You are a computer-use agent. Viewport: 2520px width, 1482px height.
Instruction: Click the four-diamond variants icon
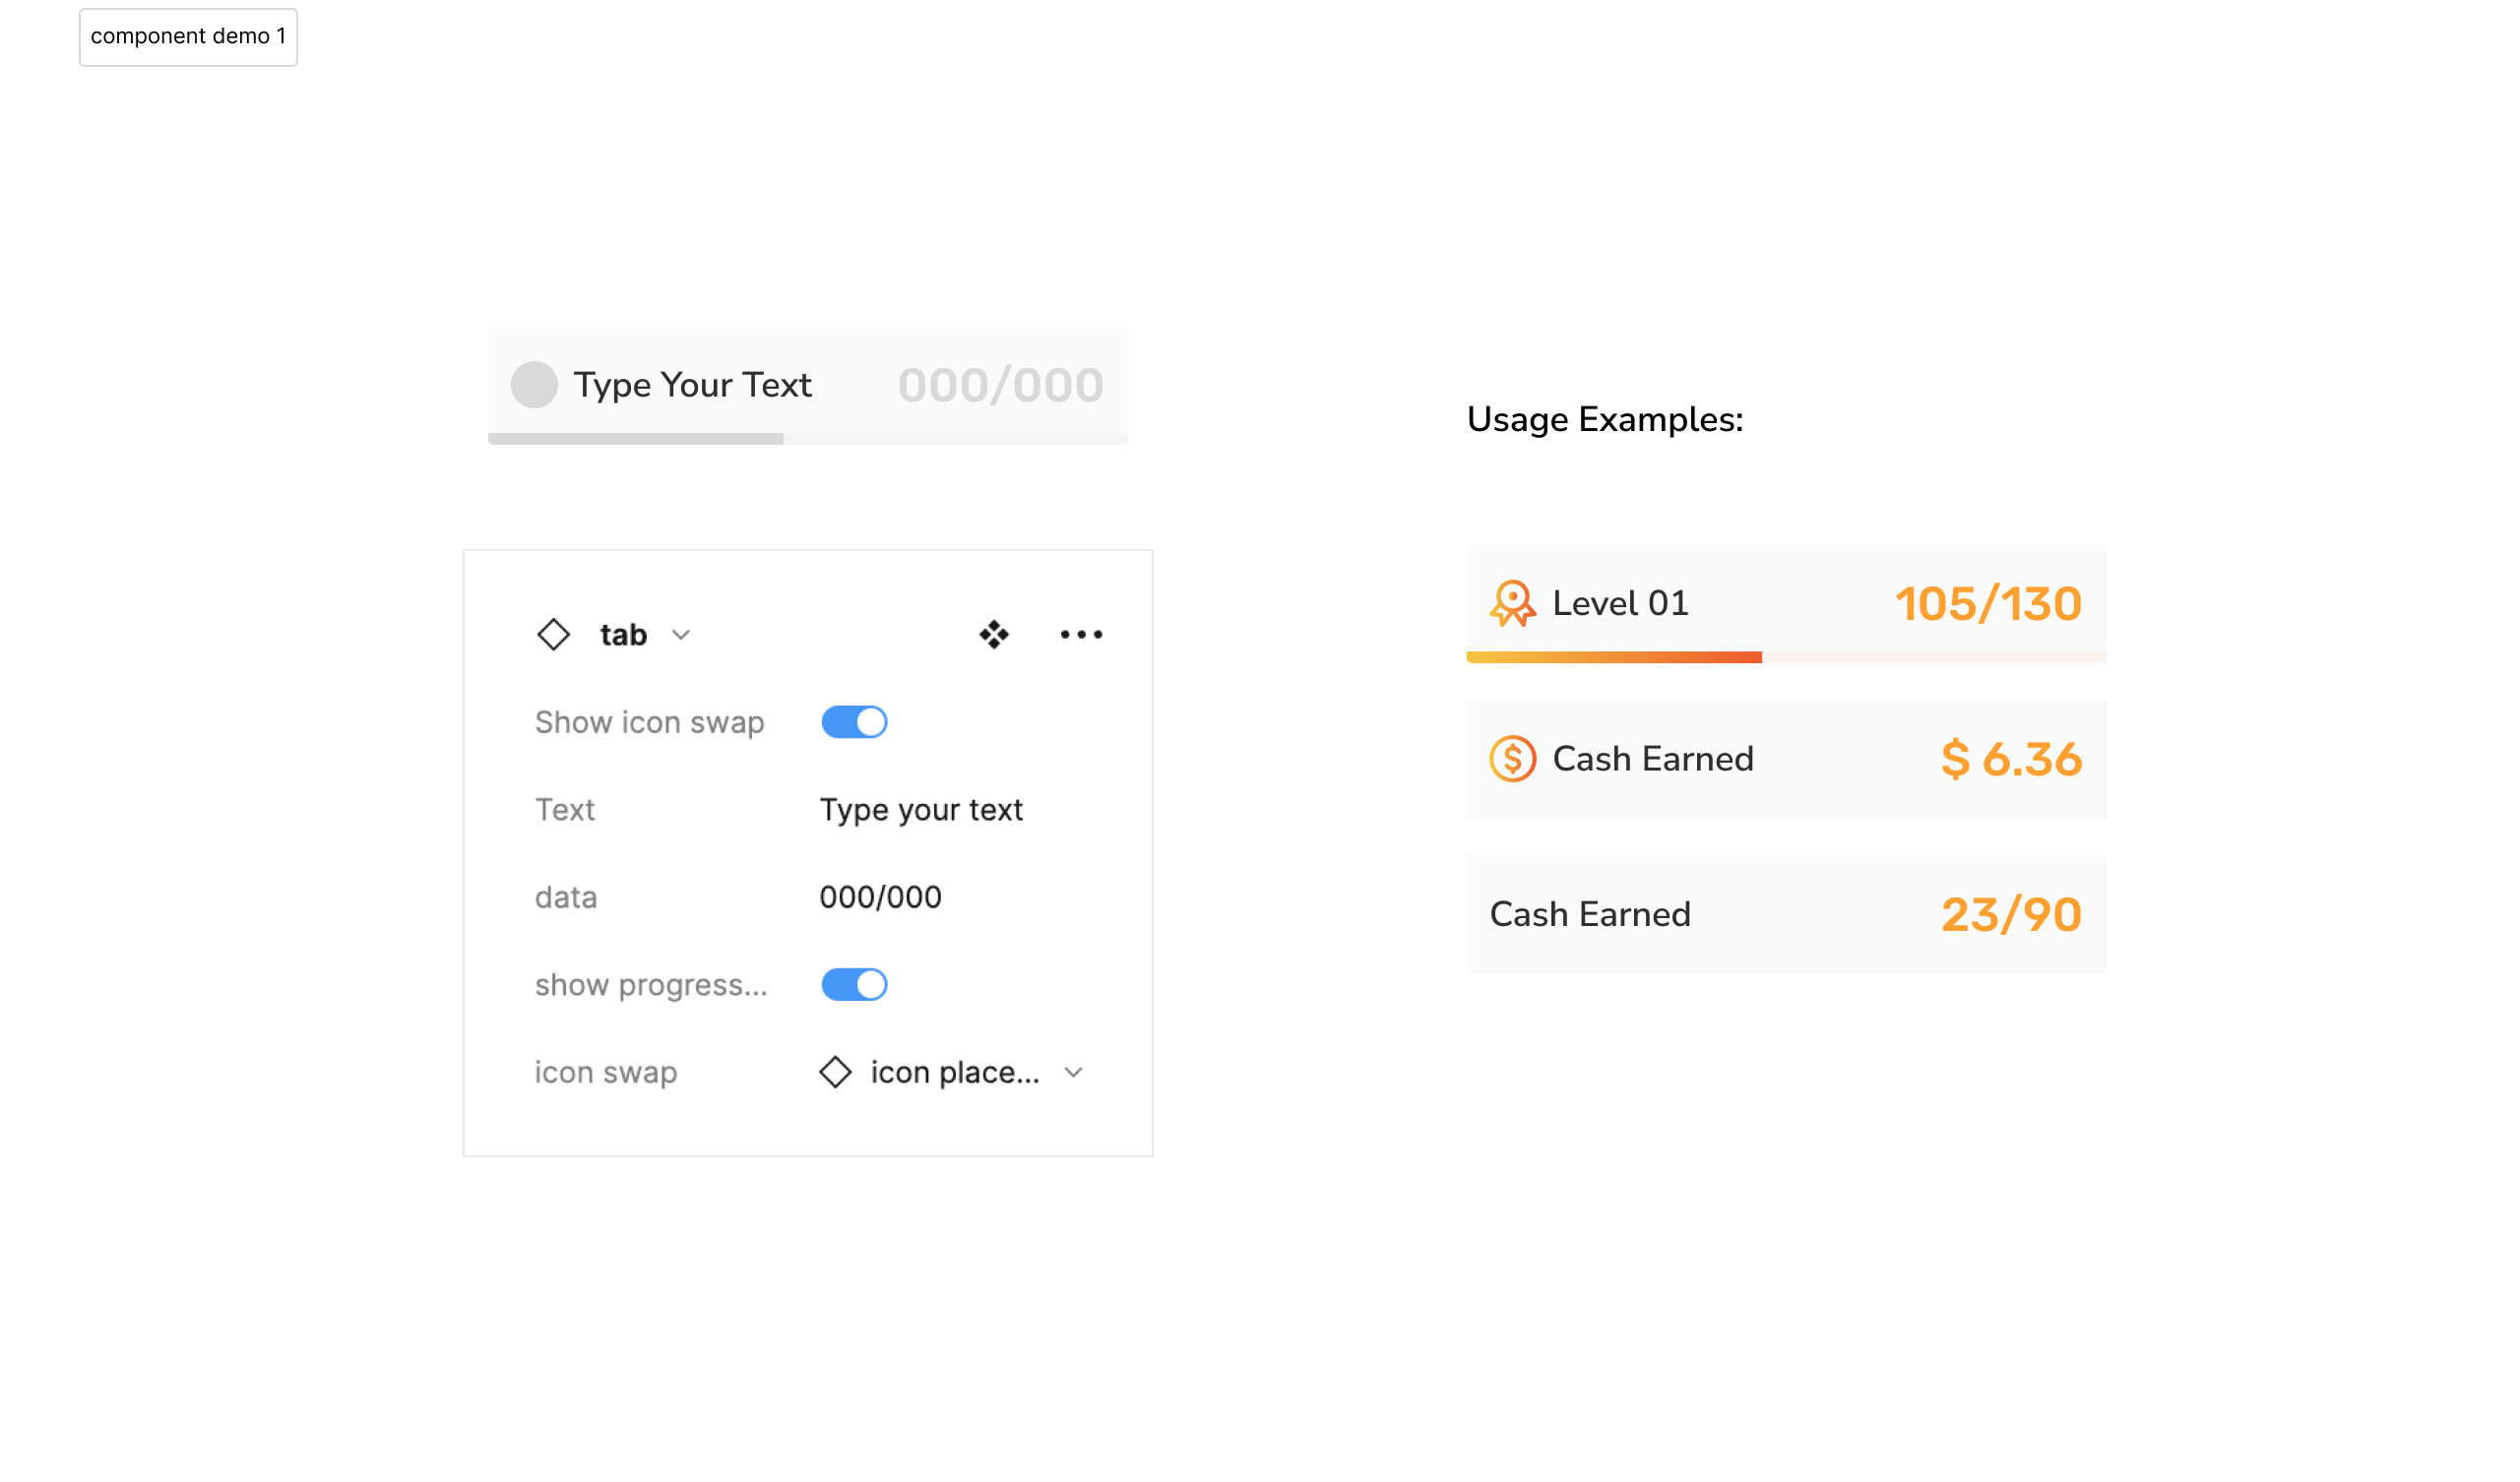pos(994,634)
